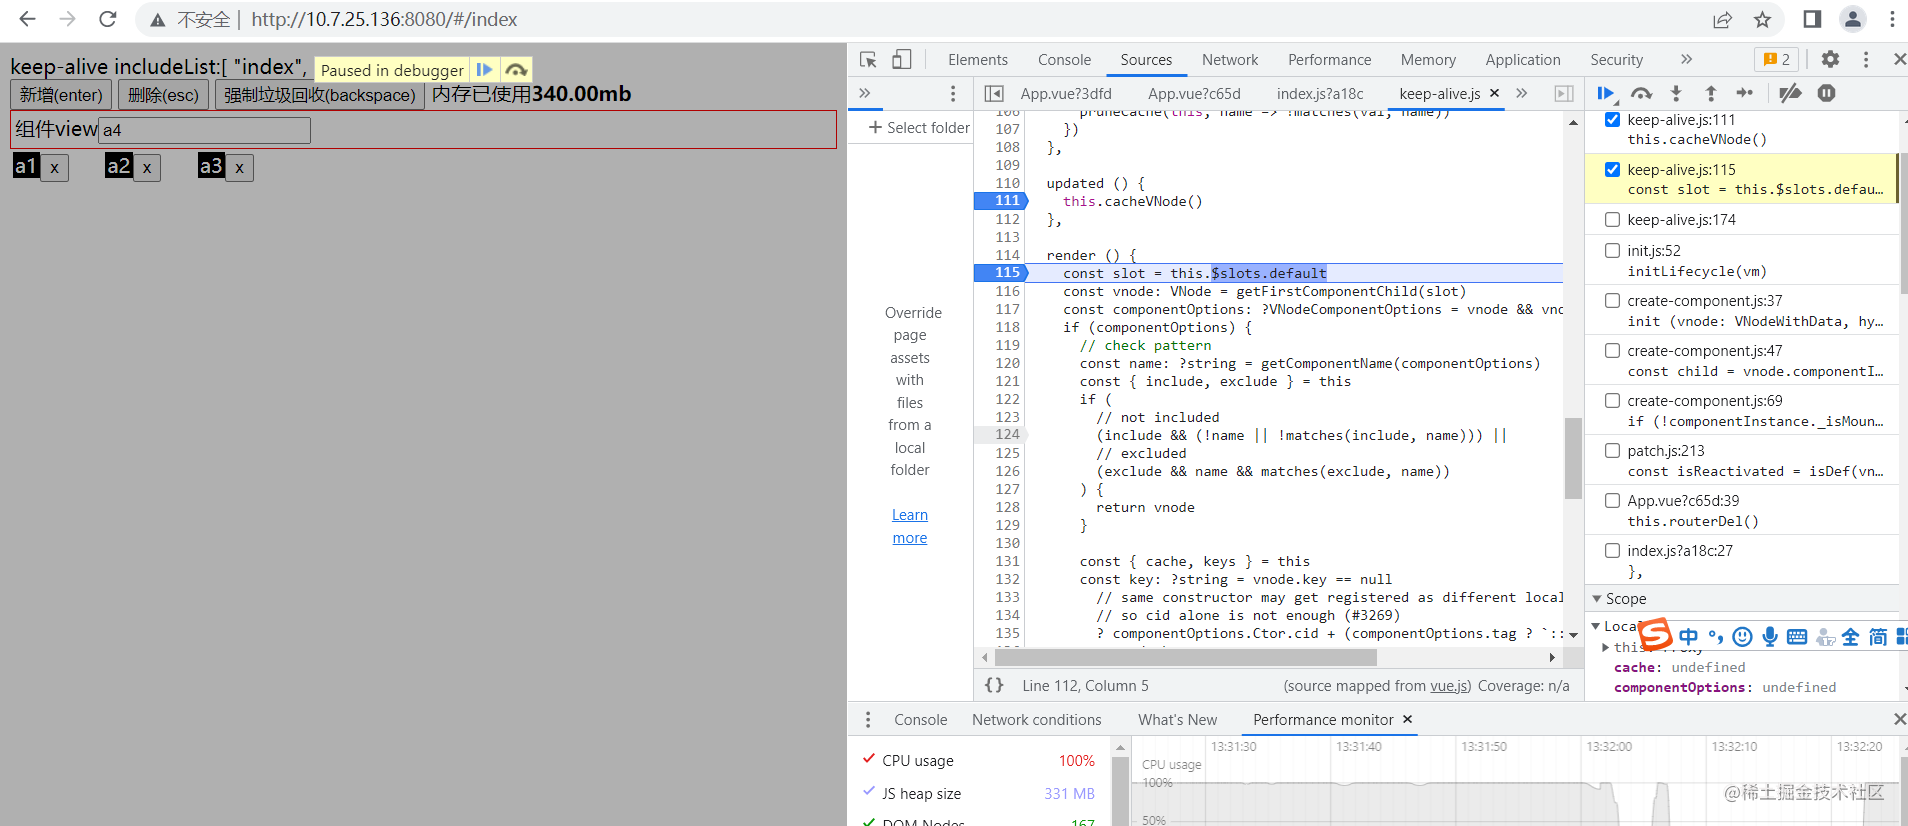Image resolution: width=1908 pixels, height=826 pixels.
Task: Open DevTools settings gear
Action: click(1830, 60)
